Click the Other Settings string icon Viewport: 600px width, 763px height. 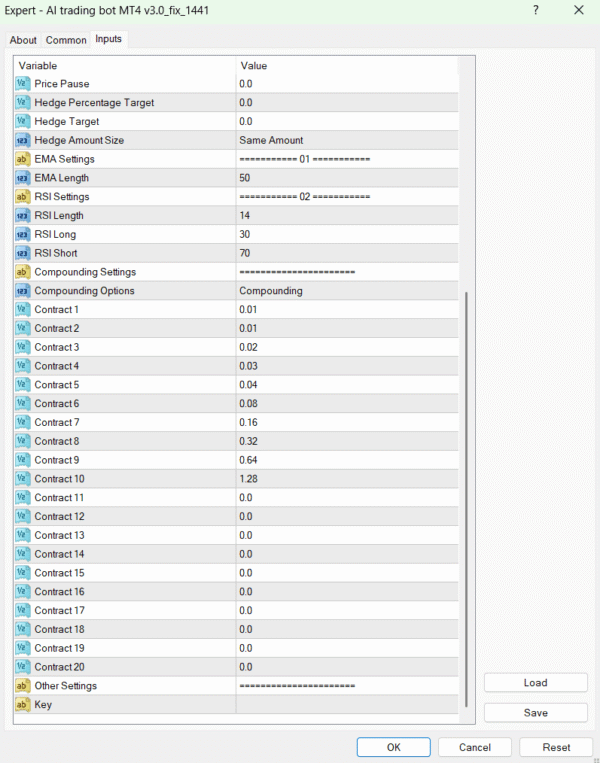pos(22,686)
